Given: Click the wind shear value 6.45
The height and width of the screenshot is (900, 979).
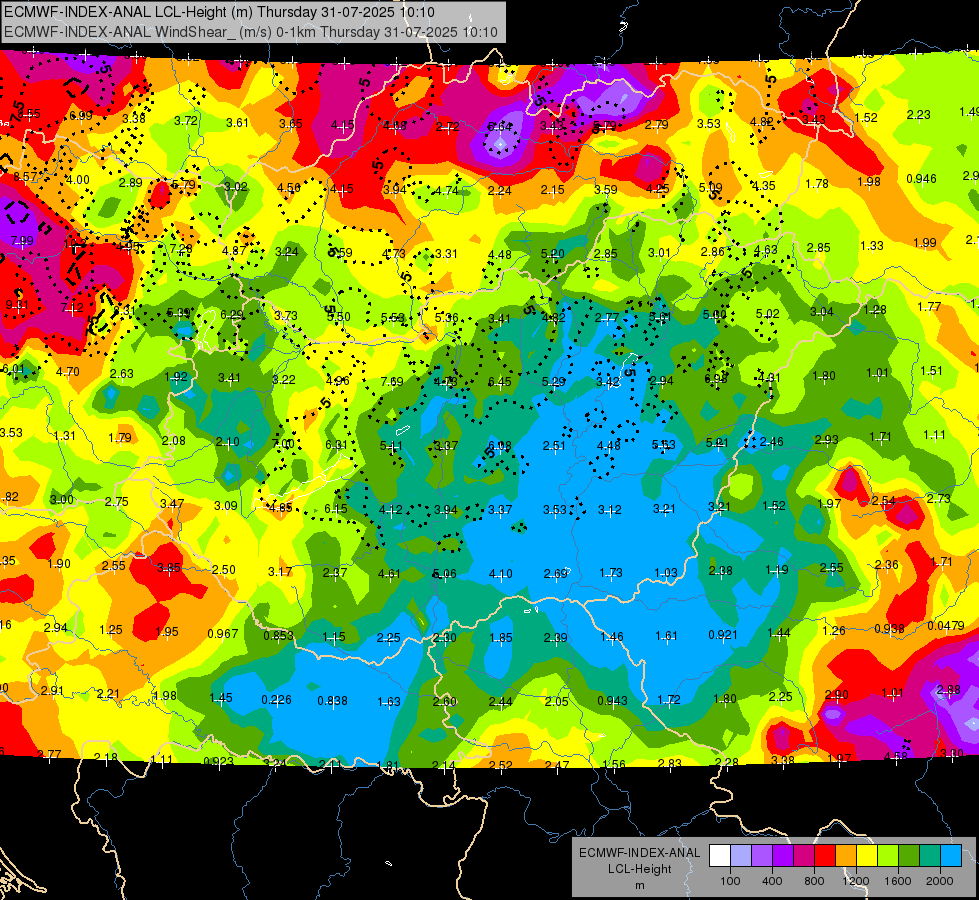Looking at the screenshot, I should pos(499,382).
